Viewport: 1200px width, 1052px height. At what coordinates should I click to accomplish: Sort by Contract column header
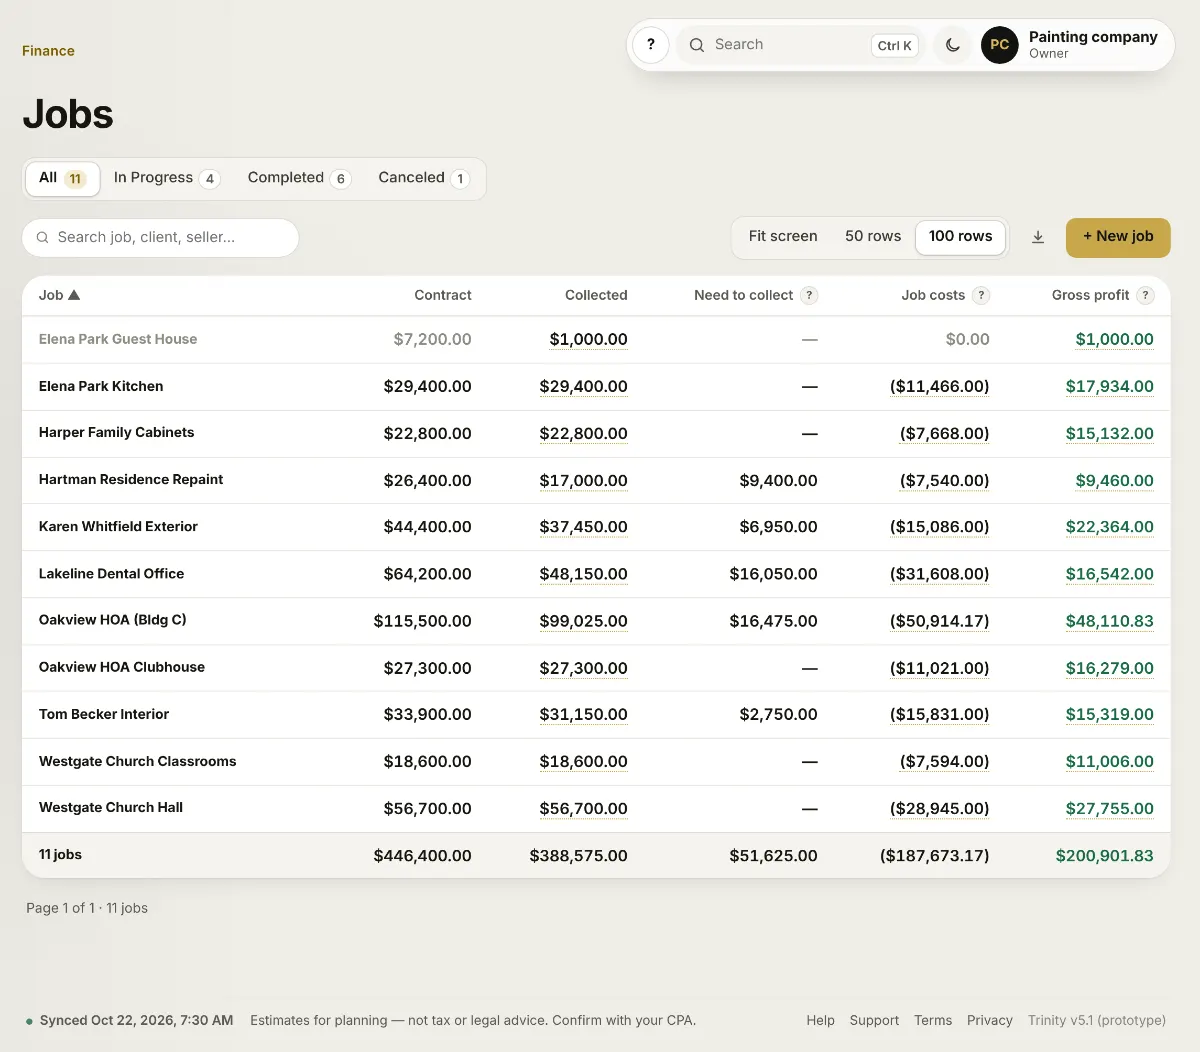(x=443, y=295)
